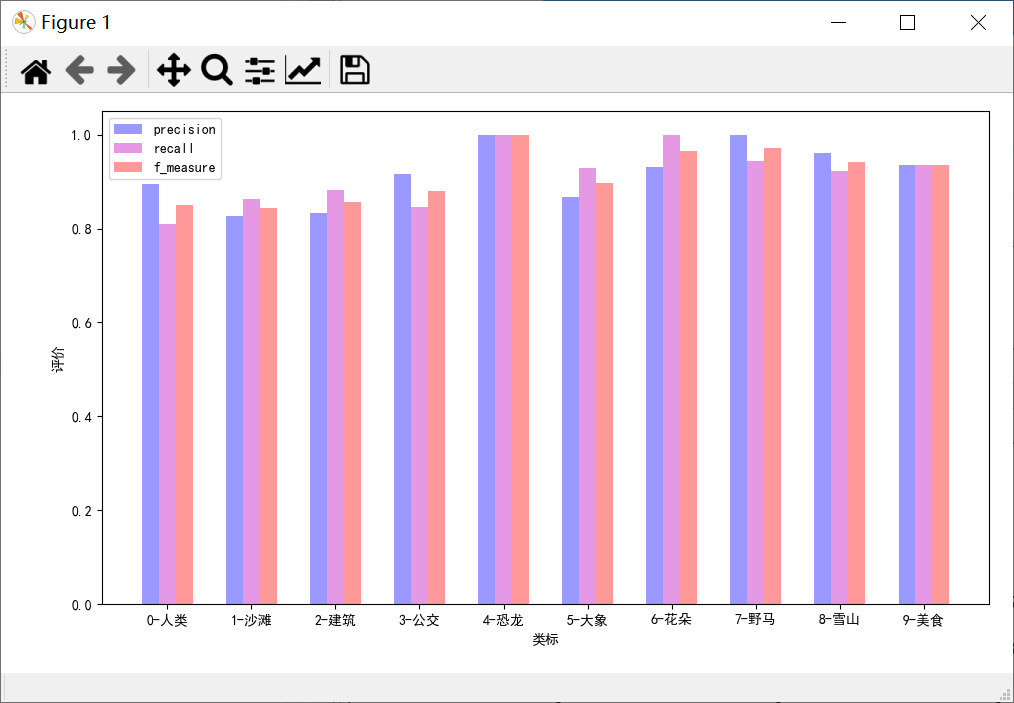The image size is (1014, 703).
Task: Click the y-axis tick label 0.8
Action: point(81,230)
